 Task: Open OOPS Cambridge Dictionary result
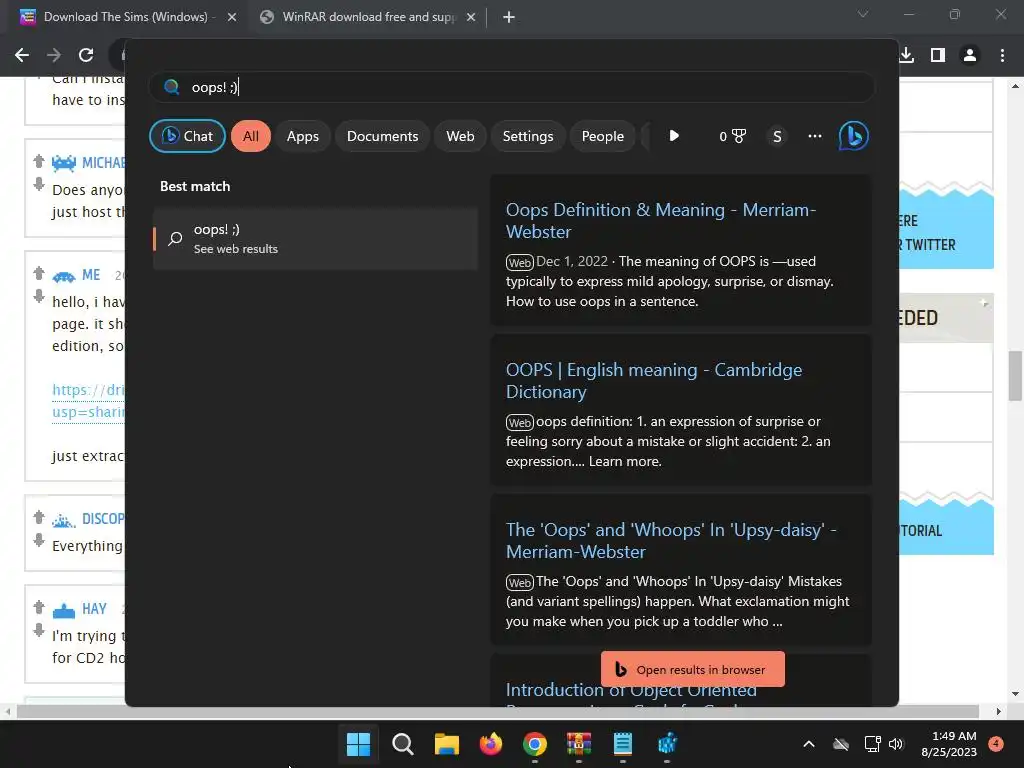tap(654, 381)
